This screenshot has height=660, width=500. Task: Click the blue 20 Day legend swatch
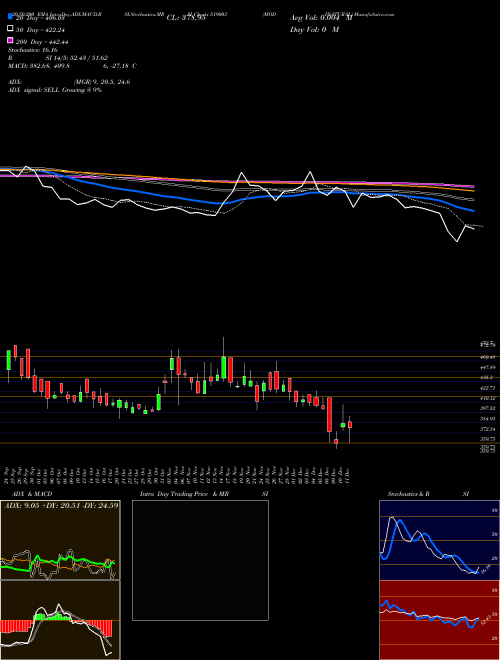click(10, 17)
